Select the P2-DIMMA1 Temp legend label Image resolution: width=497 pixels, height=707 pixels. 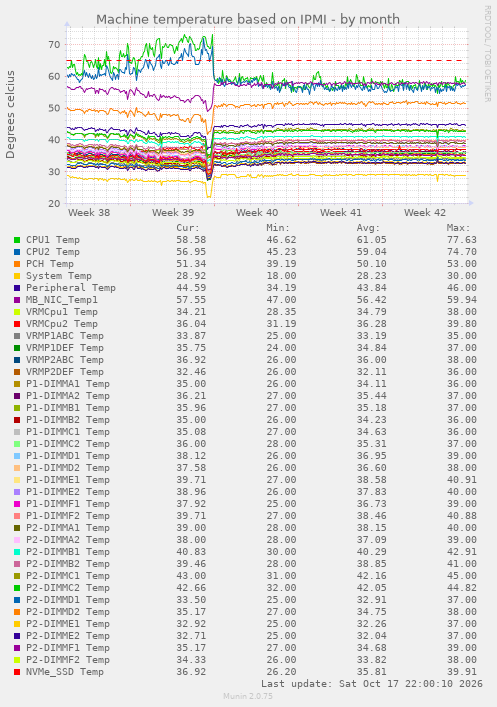68,528
